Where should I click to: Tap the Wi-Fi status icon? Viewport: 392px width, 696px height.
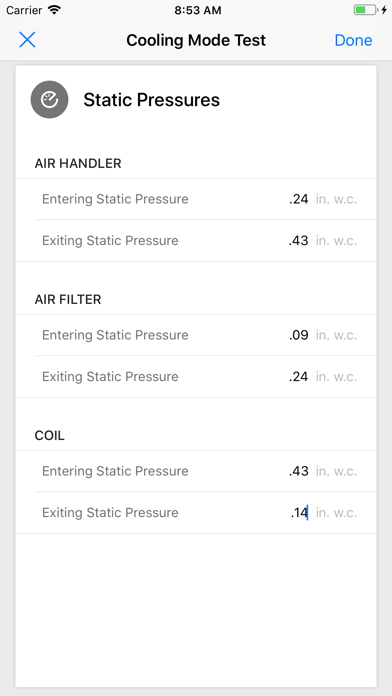click(55, 10)
